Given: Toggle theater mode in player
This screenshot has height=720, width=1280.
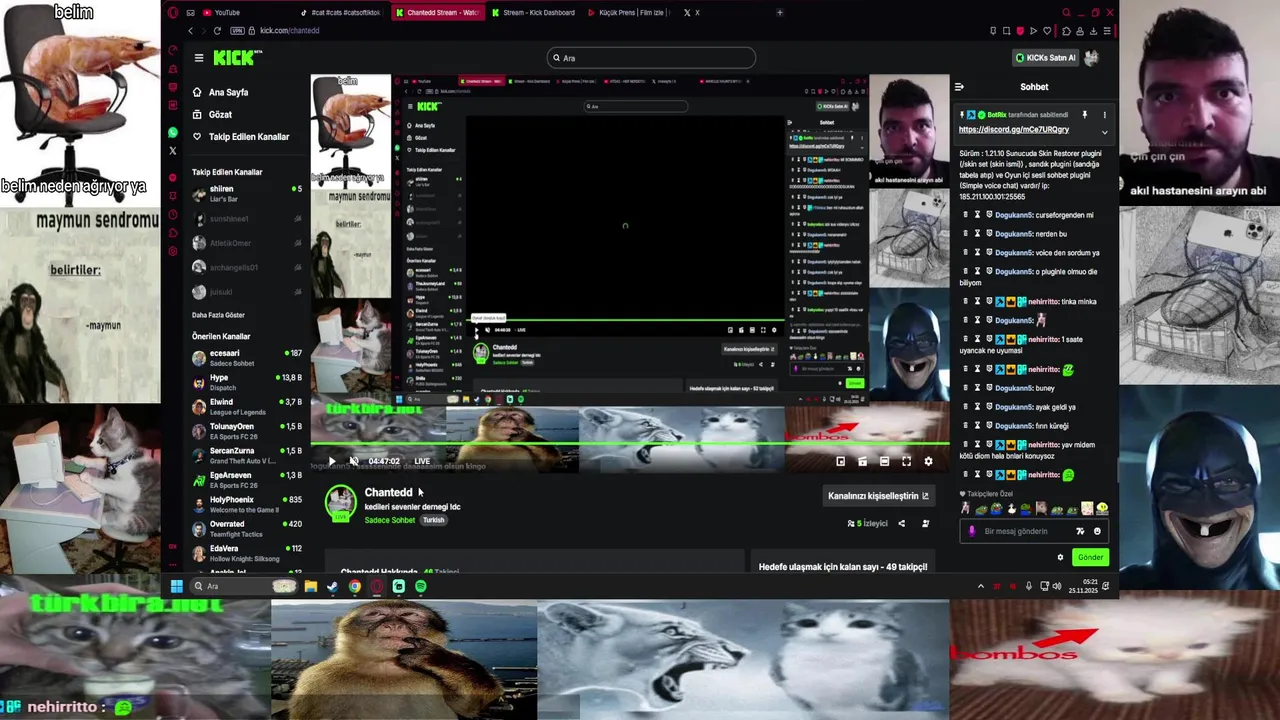Looking at the screenshot, I should pos(884,461).
